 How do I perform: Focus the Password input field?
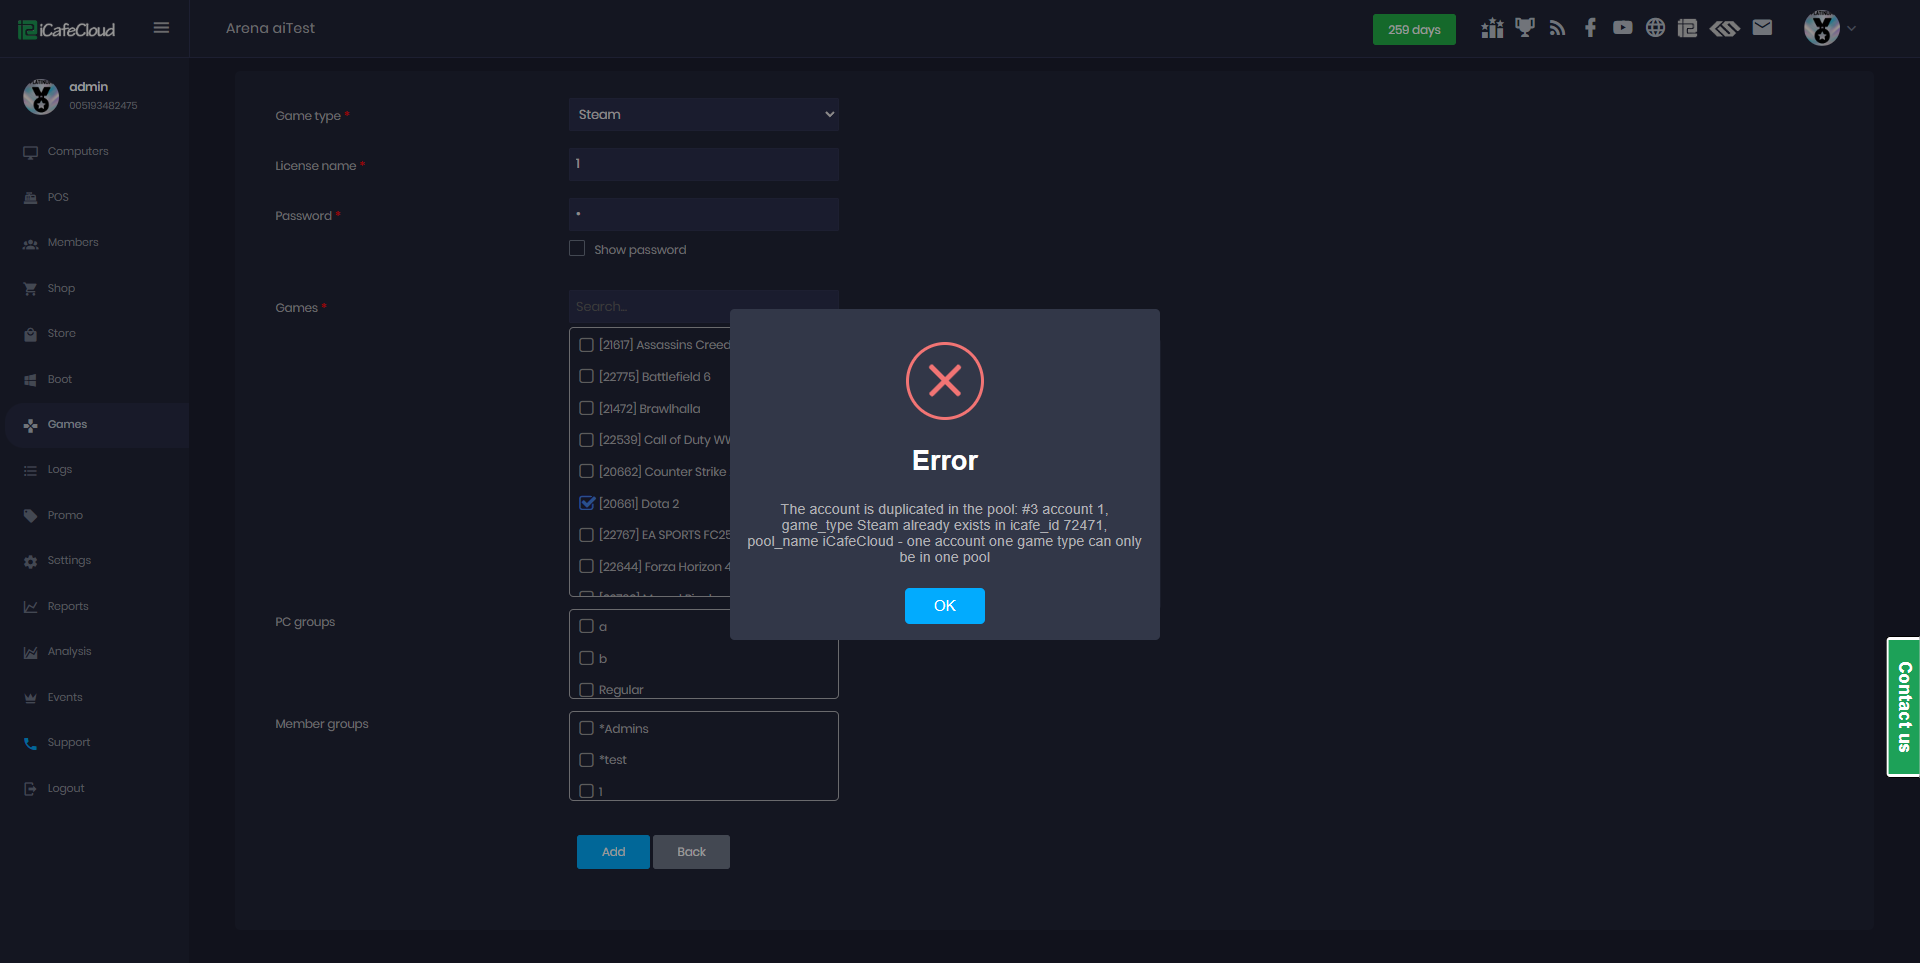tap(704, 214)
